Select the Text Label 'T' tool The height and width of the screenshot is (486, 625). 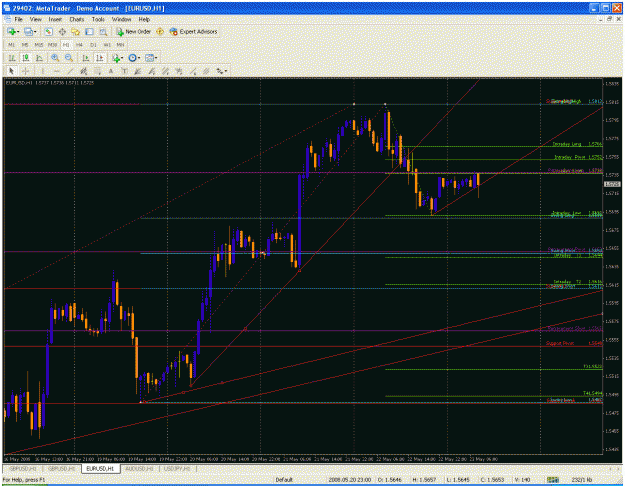124,71
